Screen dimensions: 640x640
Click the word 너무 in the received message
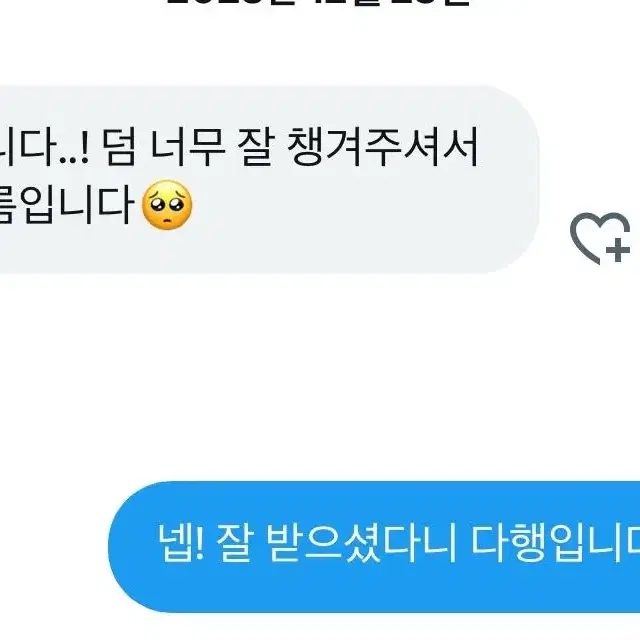click(187, 147)
